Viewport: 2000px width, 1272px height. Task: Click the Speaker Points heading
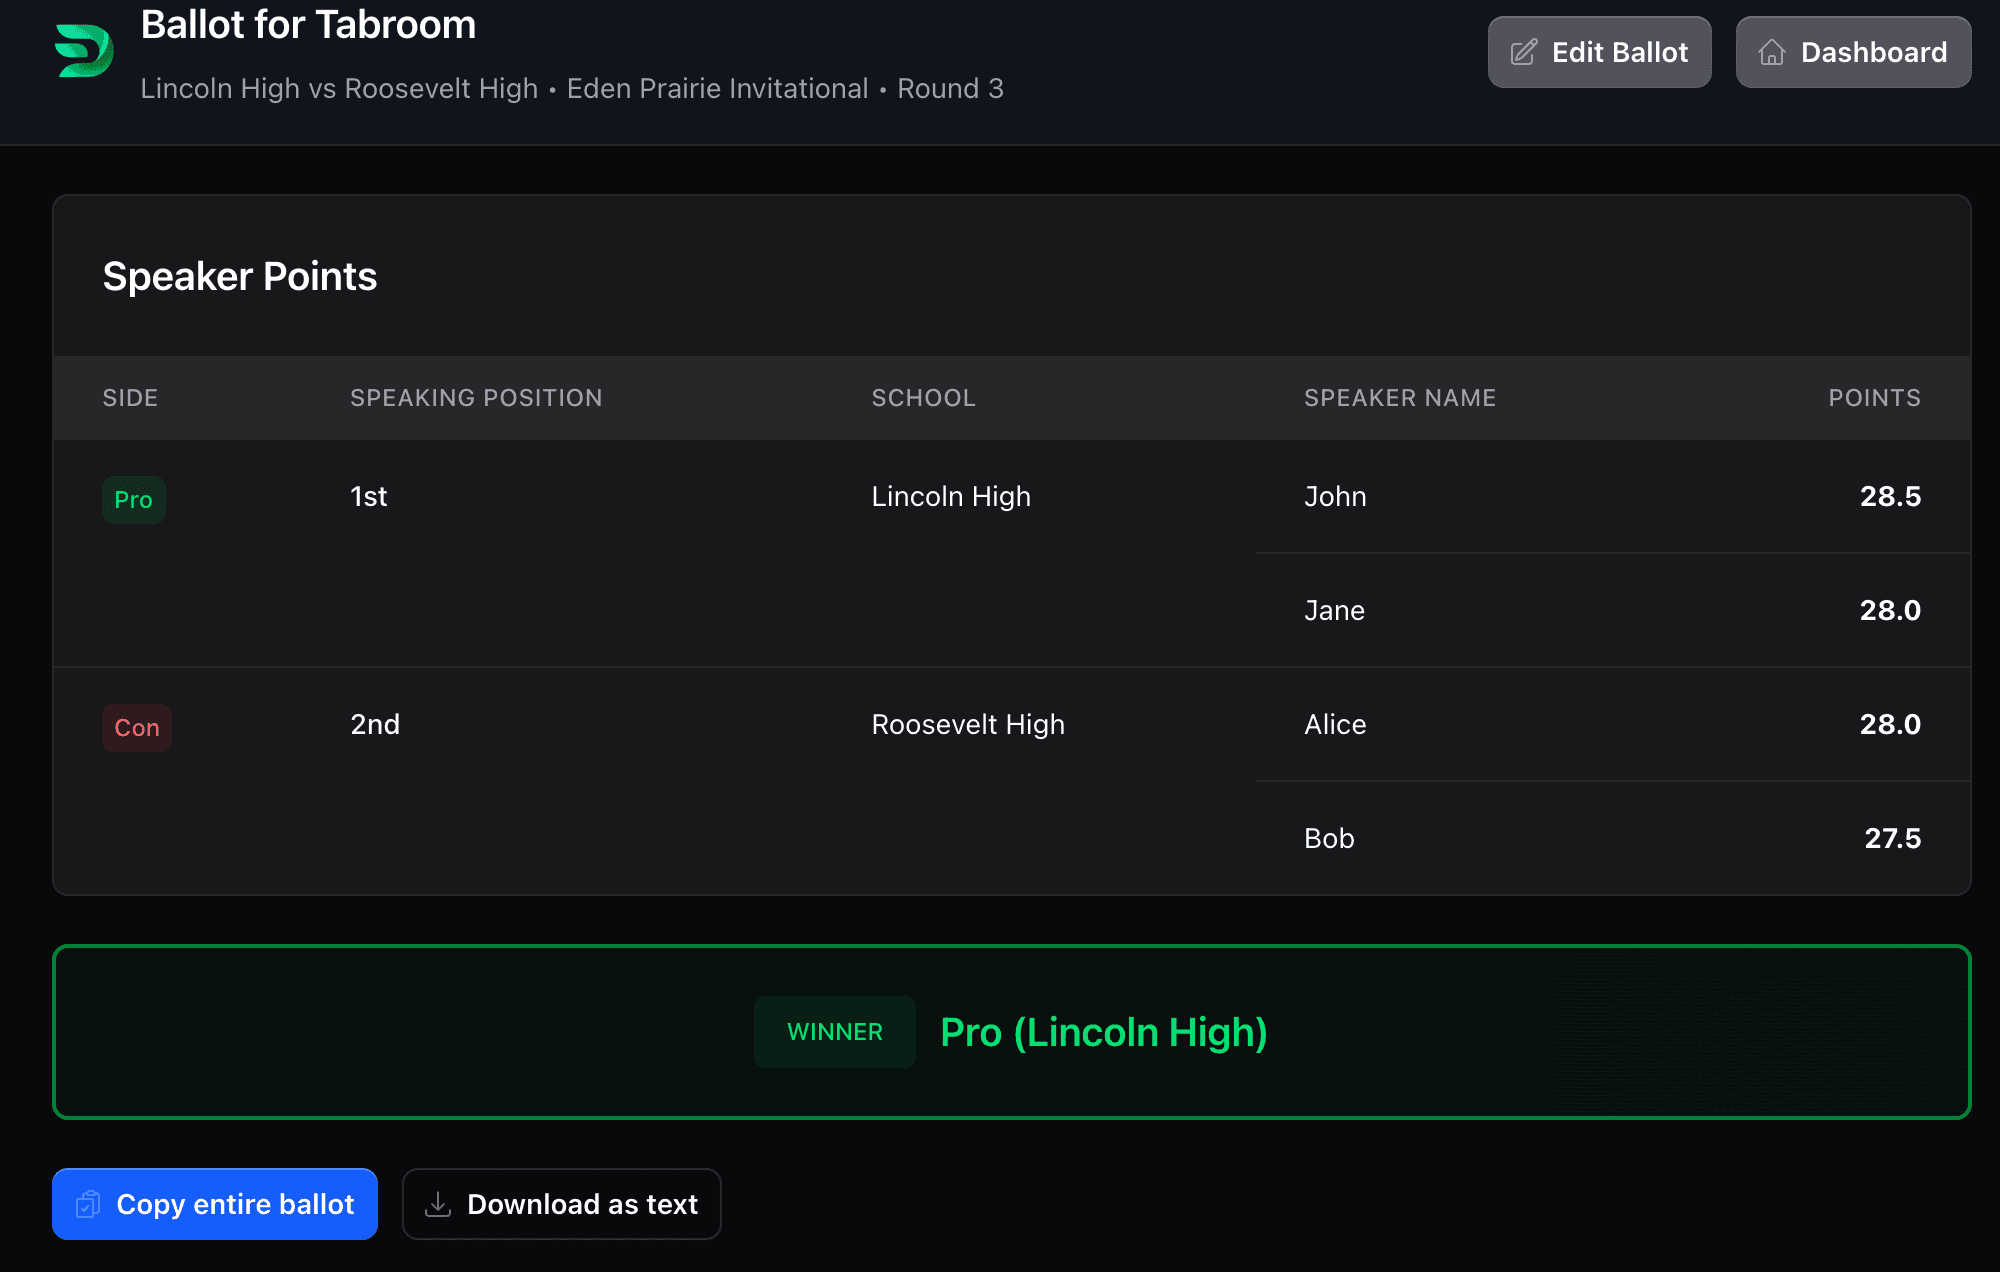click(240, 276)
